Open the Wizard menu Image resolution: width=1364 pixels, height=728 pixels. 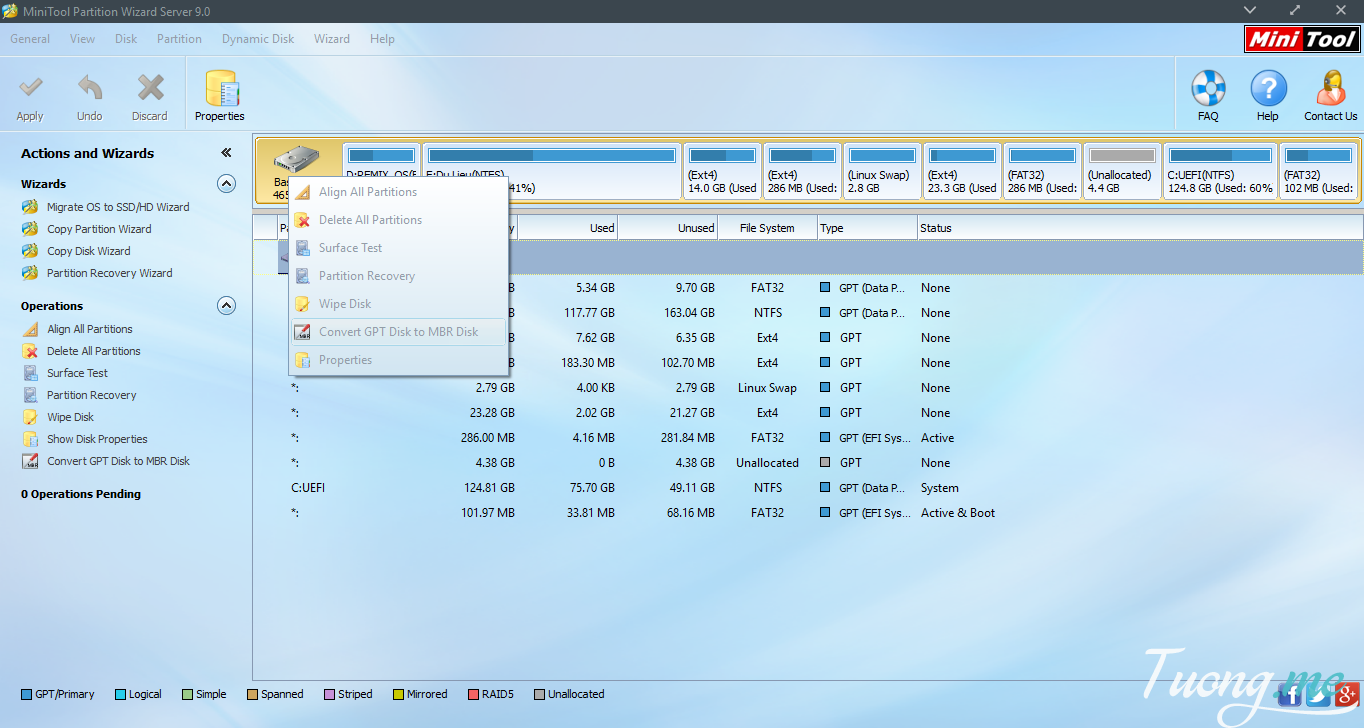tap(332, 39)
